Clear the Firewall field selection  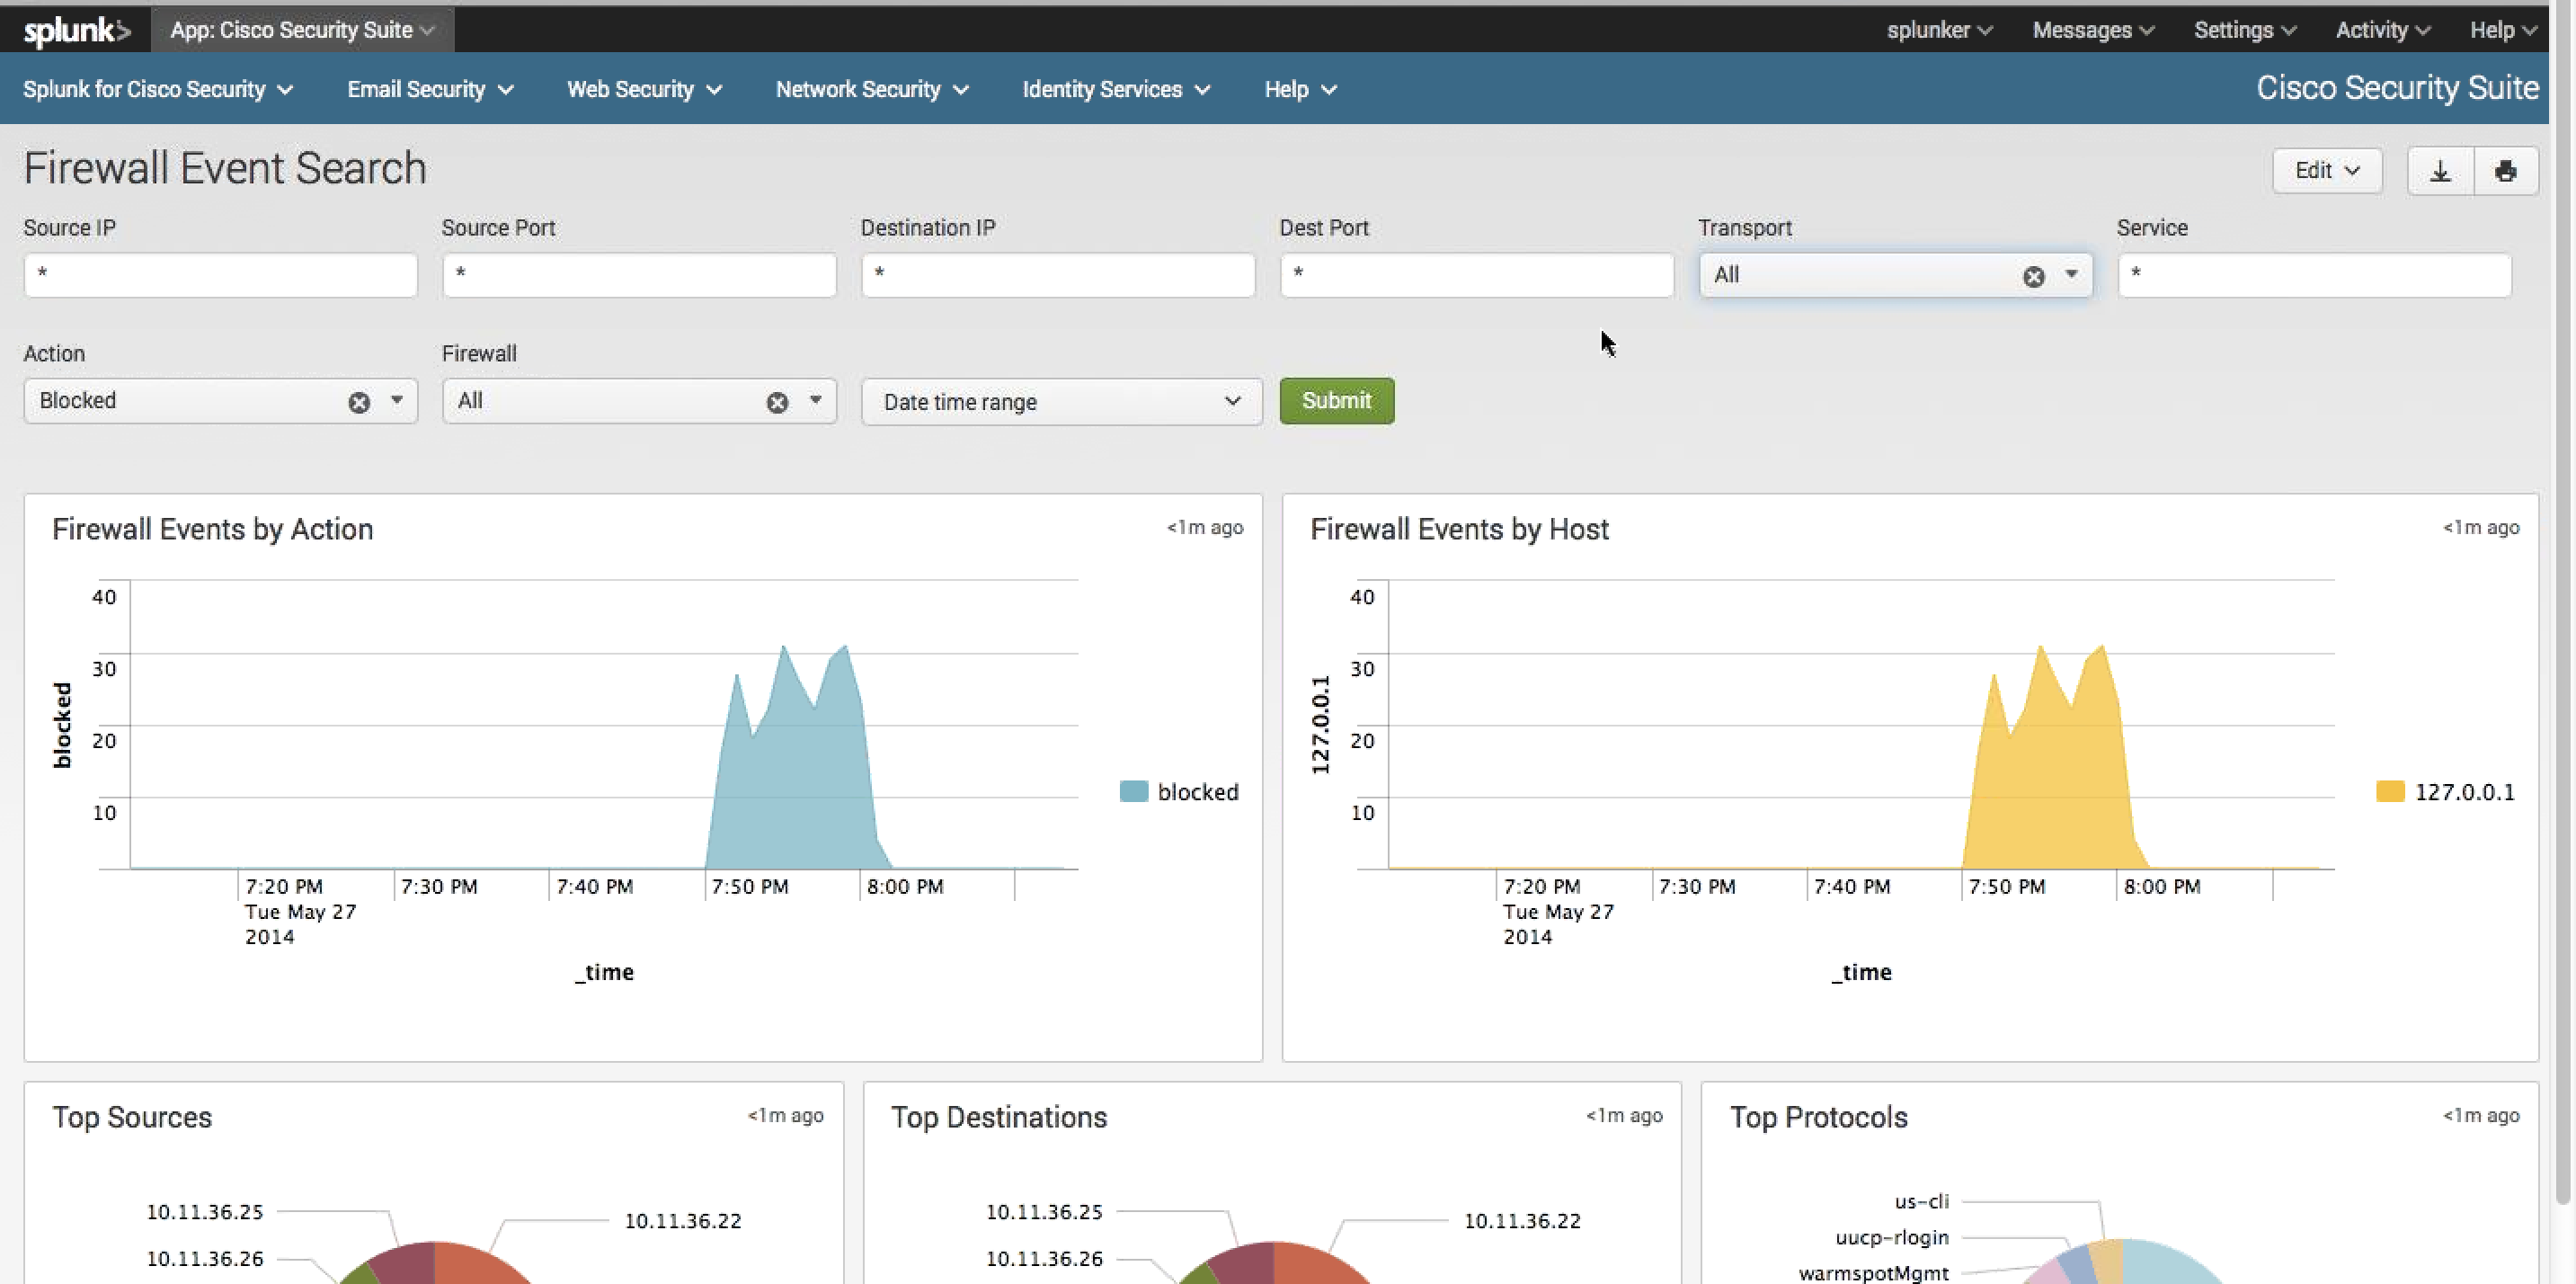[x=777, y=402]
